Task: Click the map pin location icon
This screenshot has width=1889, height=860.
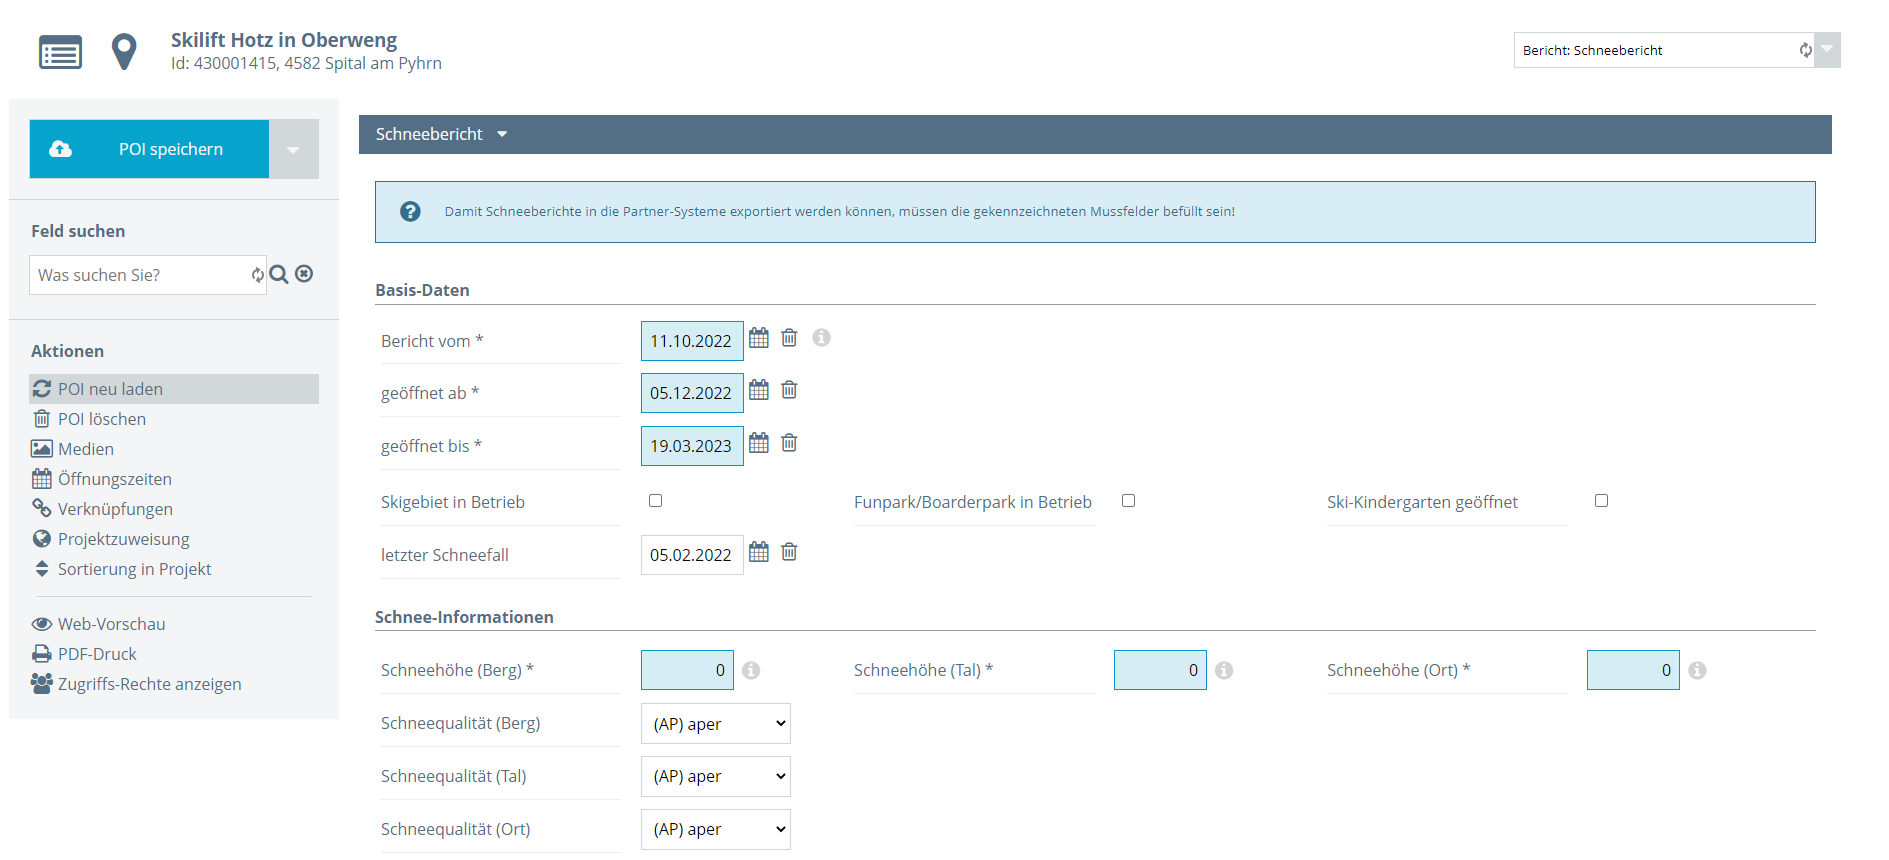Action: click(124, 52)
